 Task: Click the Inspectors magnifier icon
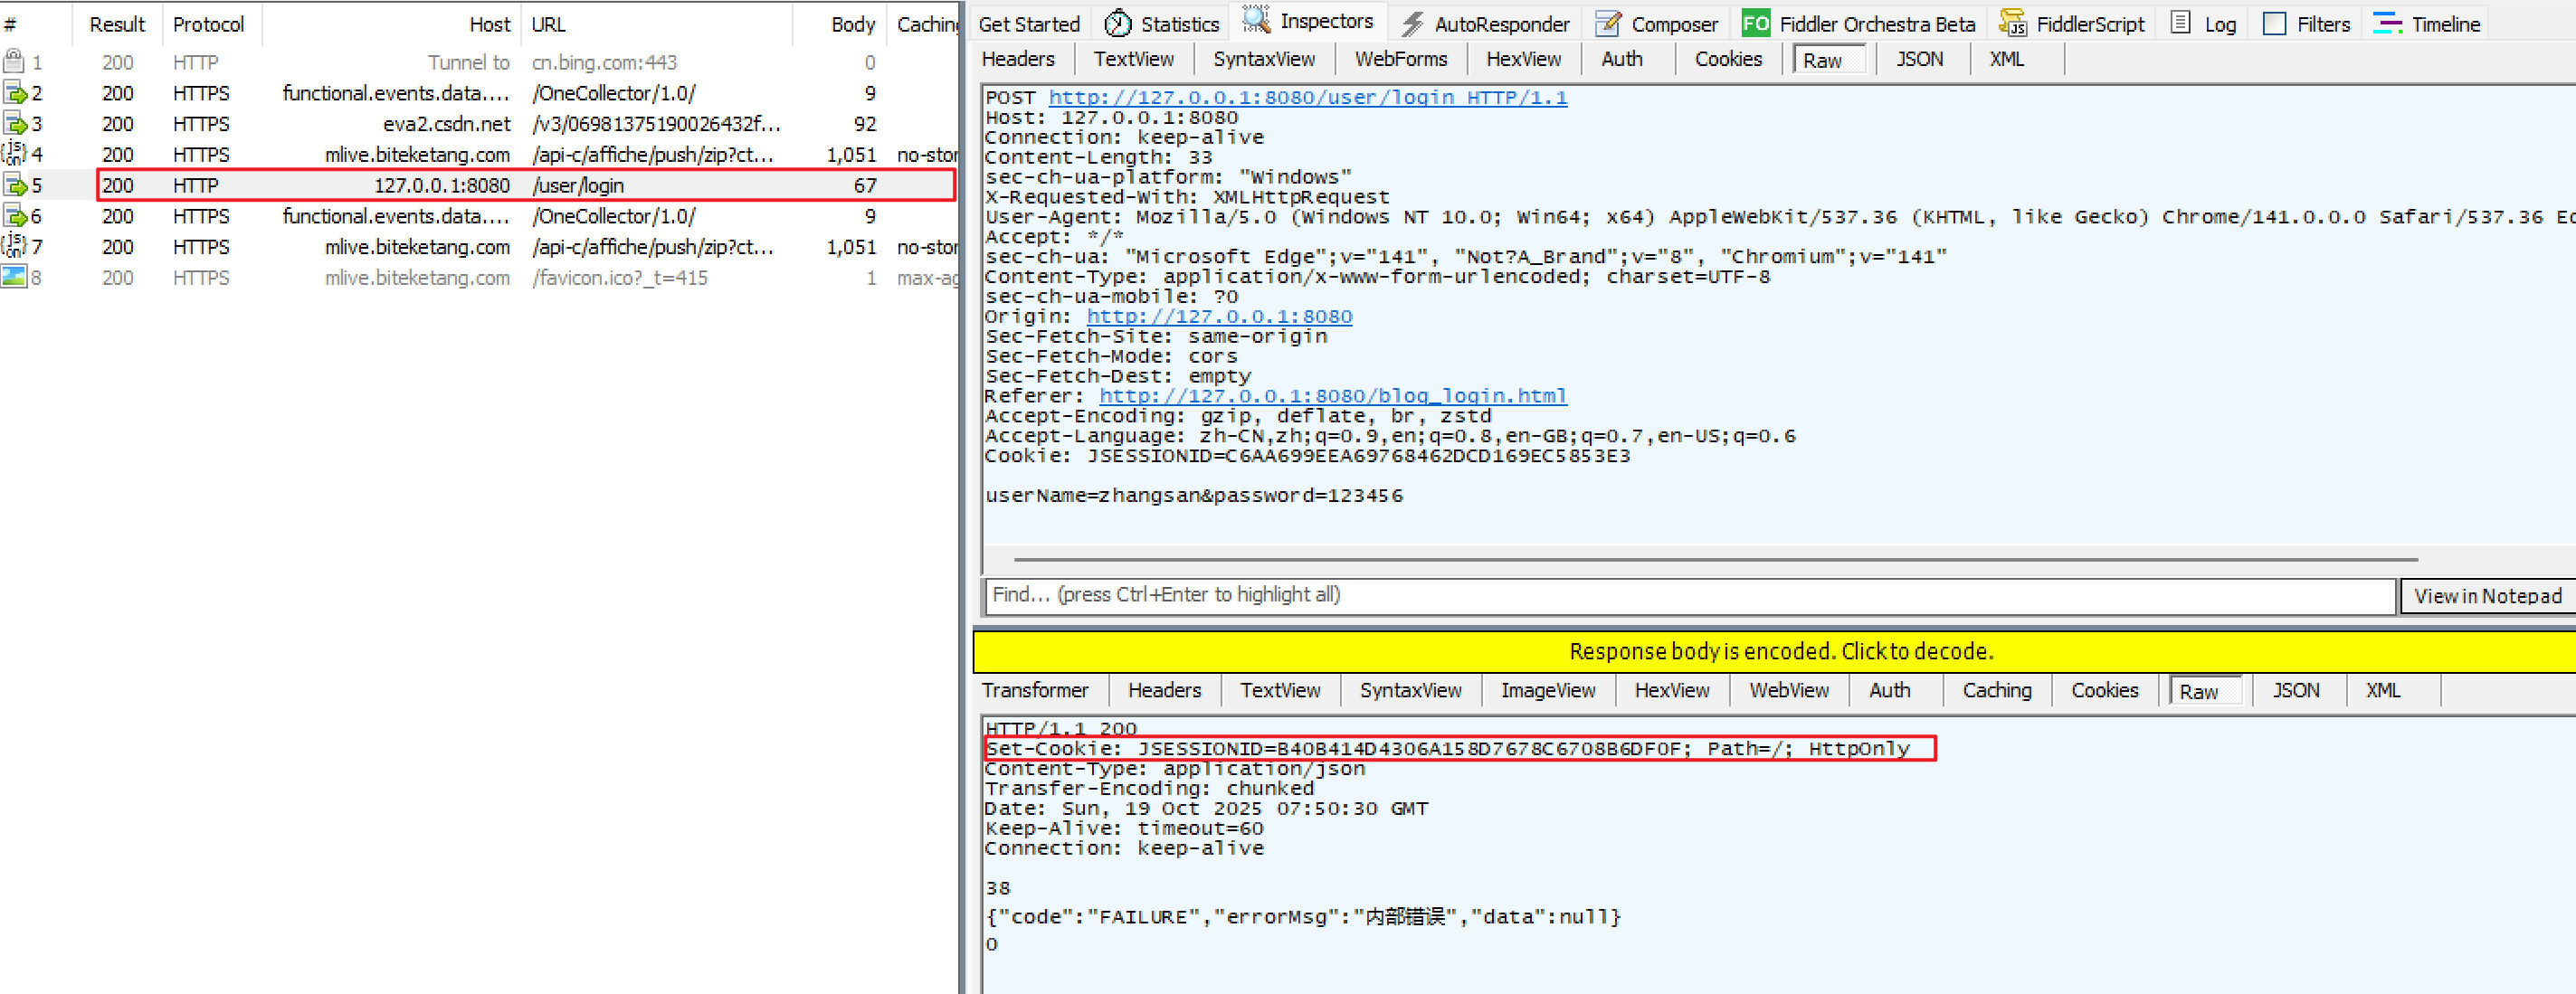point(1256,20)
